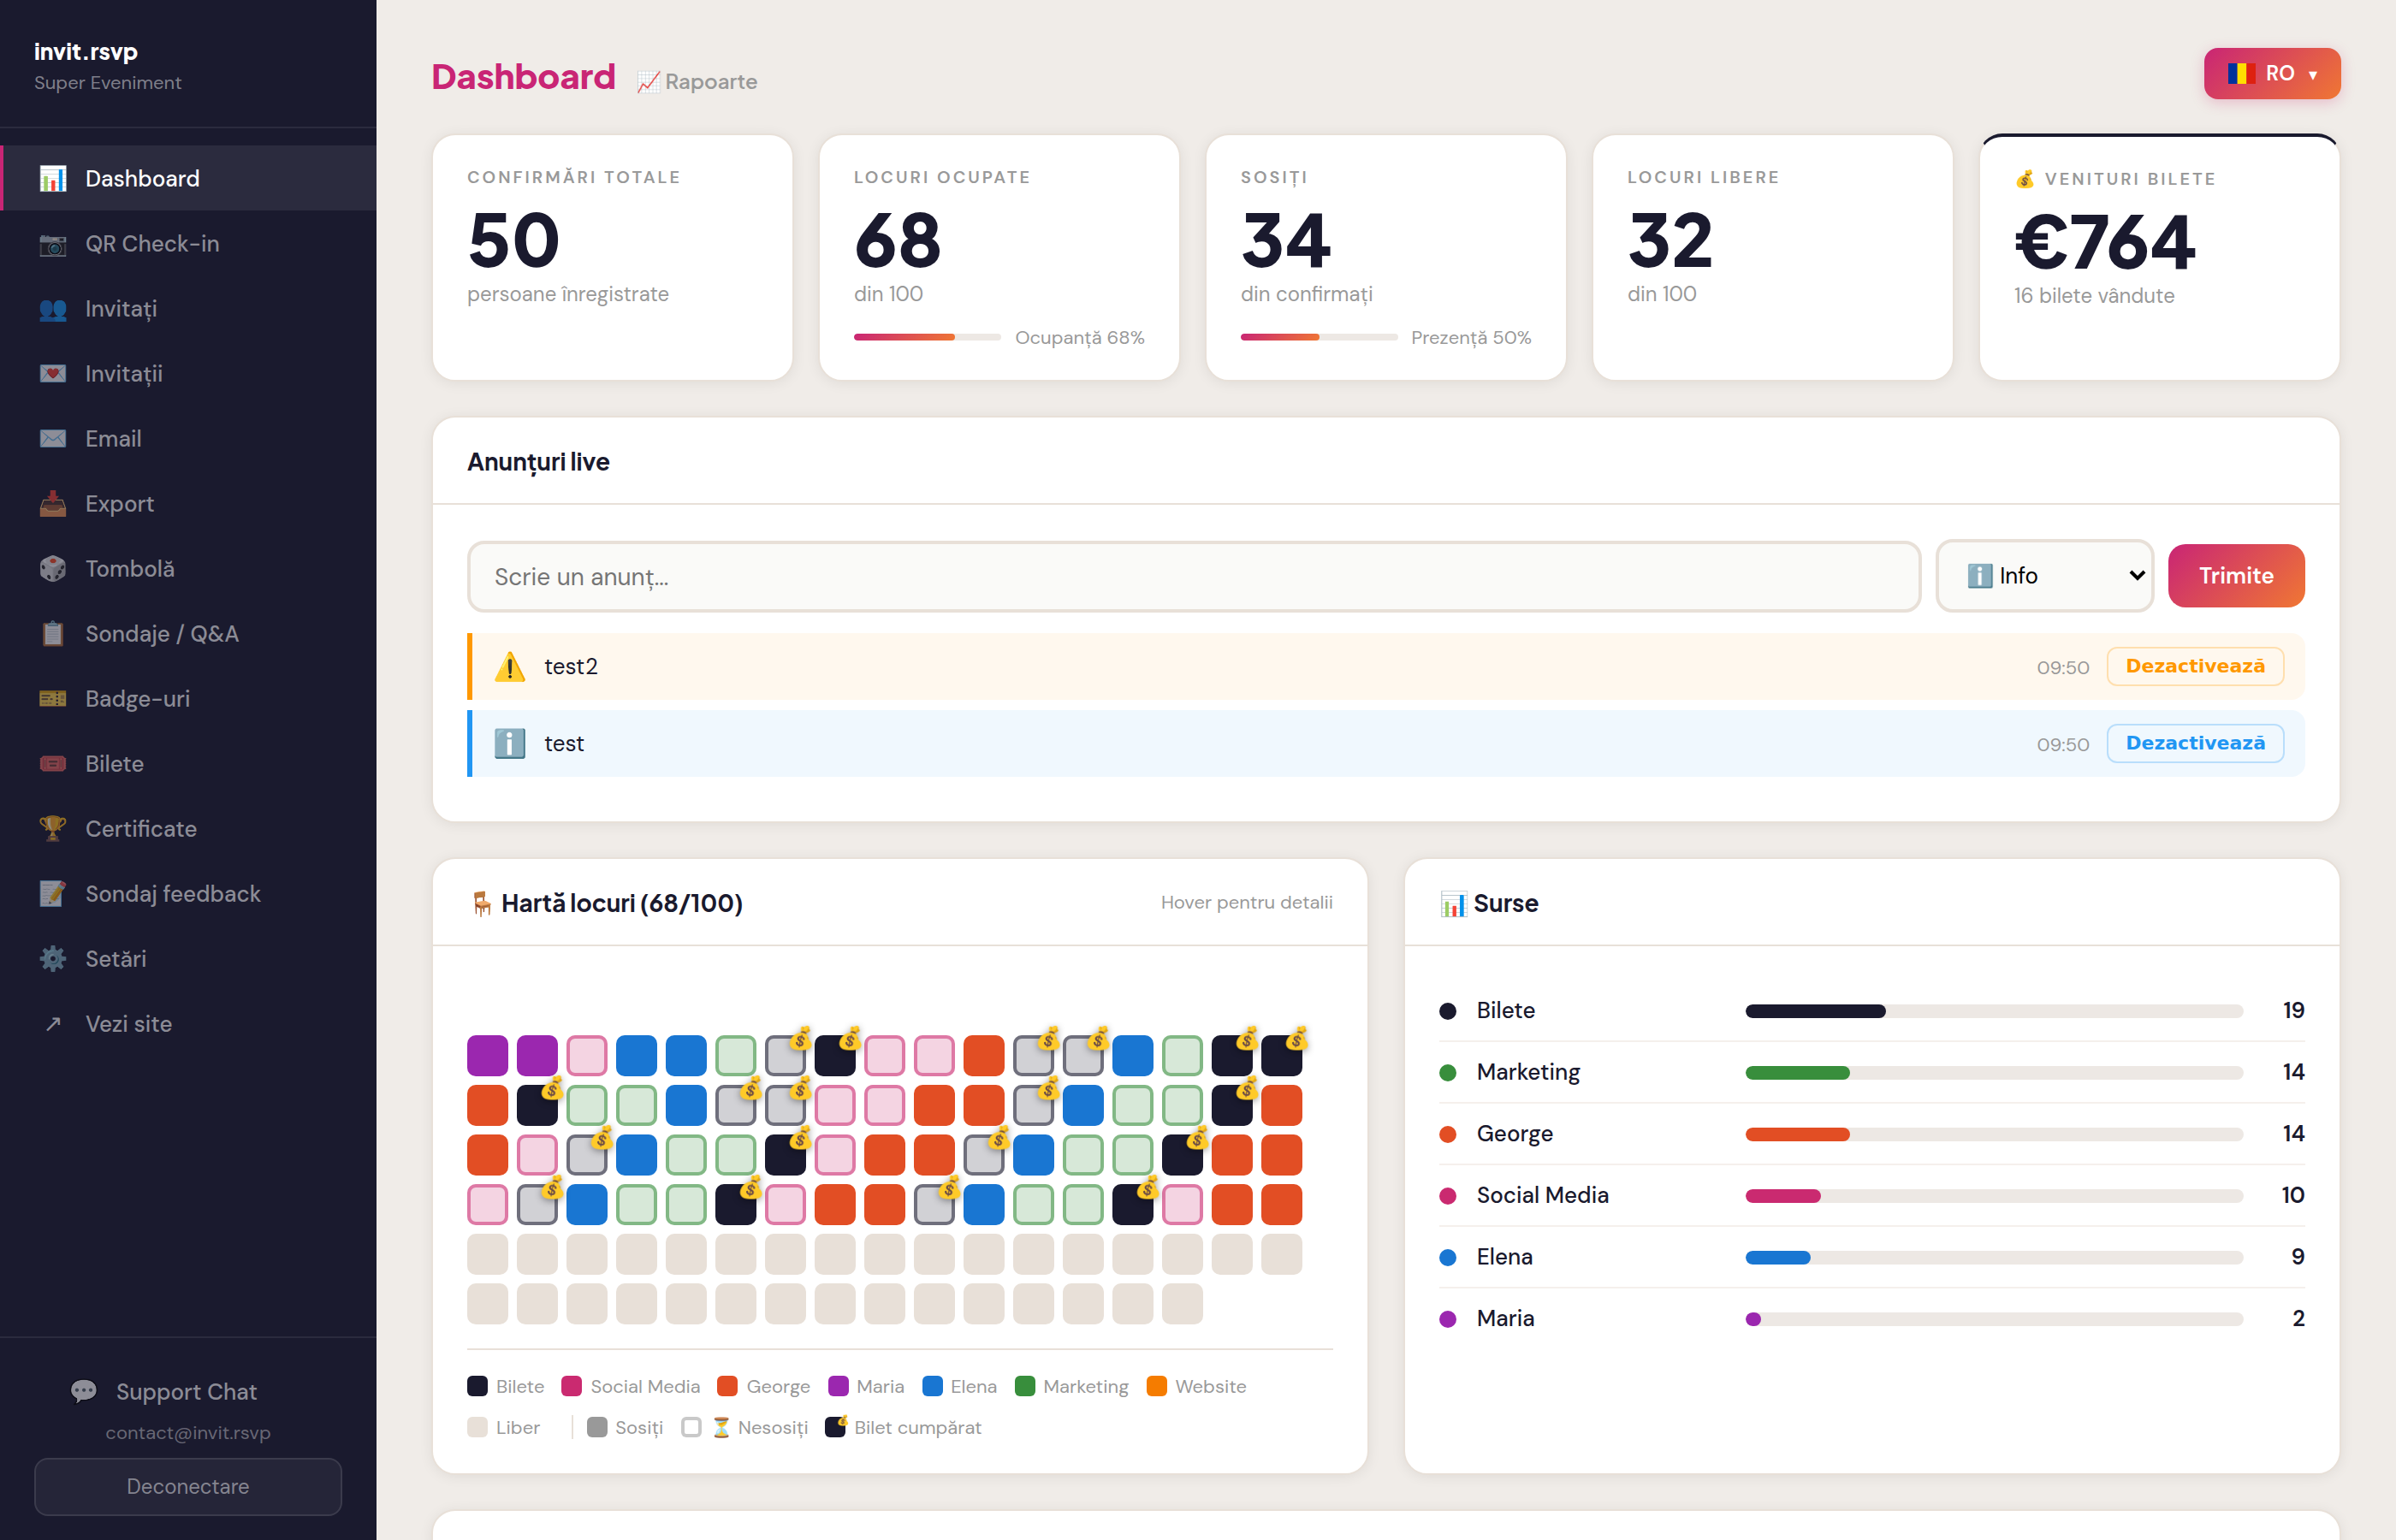
Task: Click the Sosiți legend gray swatch
Action: click(597, 1427)
